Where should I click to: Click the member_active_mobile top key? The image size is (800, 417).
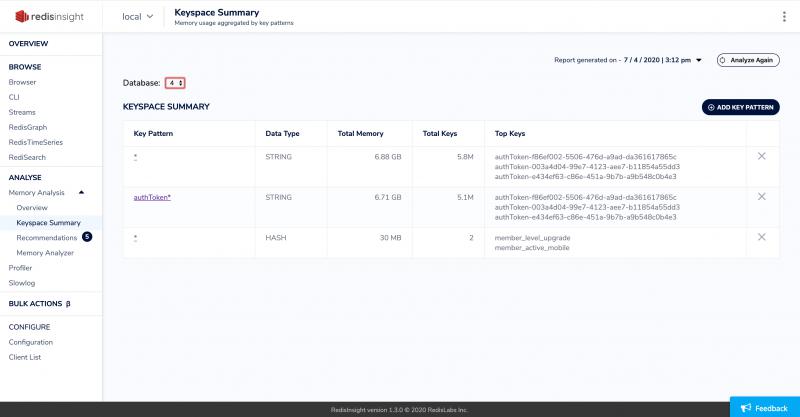[532, 248]
